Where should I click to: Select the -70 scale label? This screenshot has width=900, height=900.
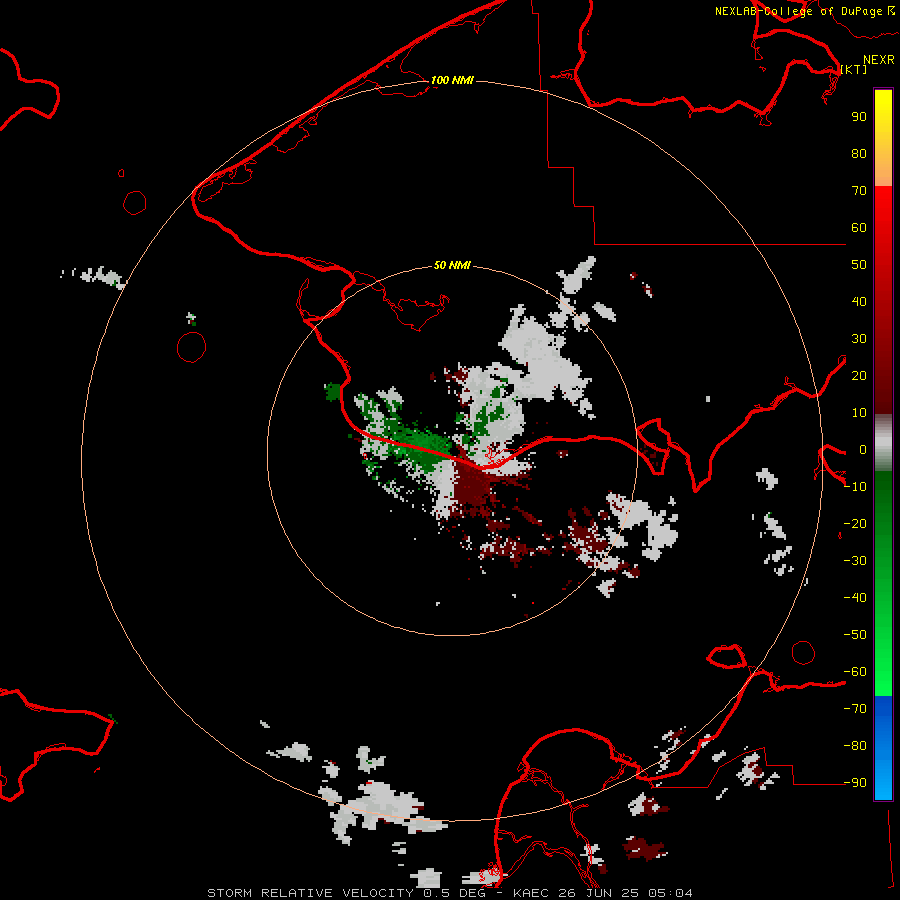coord(855,709)
